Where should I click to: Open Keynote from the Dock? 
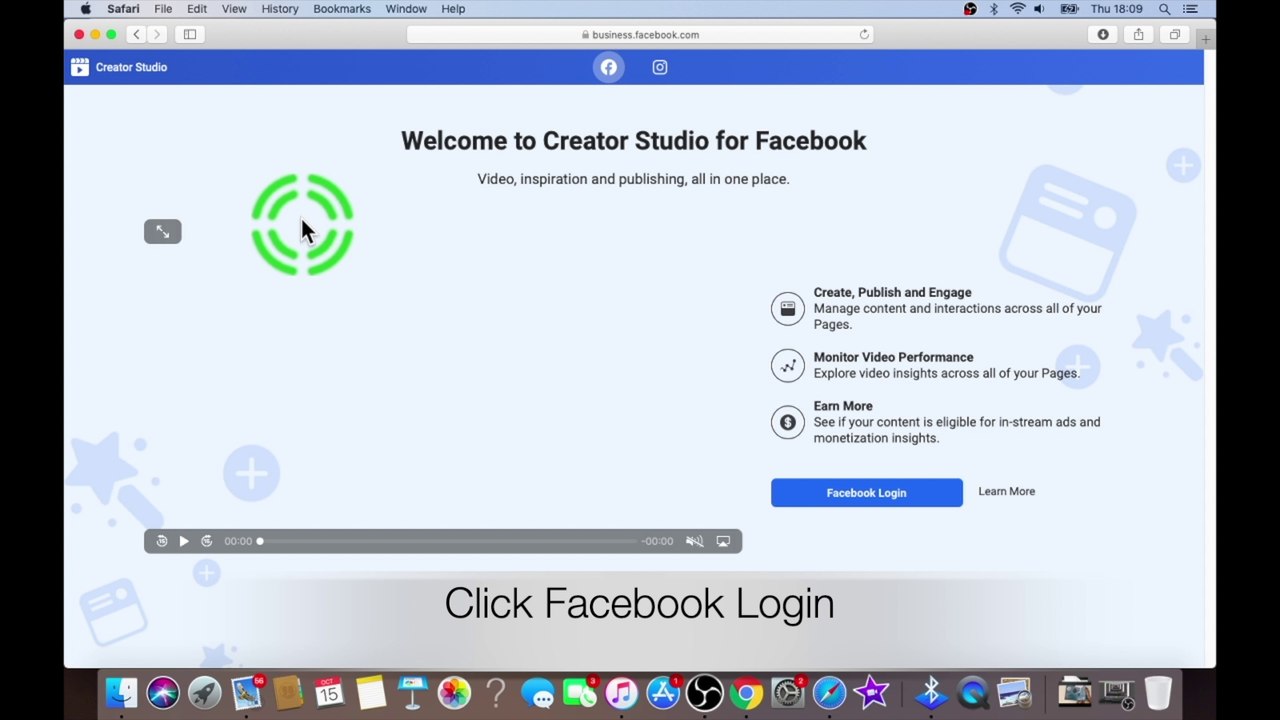coord(412,693)
